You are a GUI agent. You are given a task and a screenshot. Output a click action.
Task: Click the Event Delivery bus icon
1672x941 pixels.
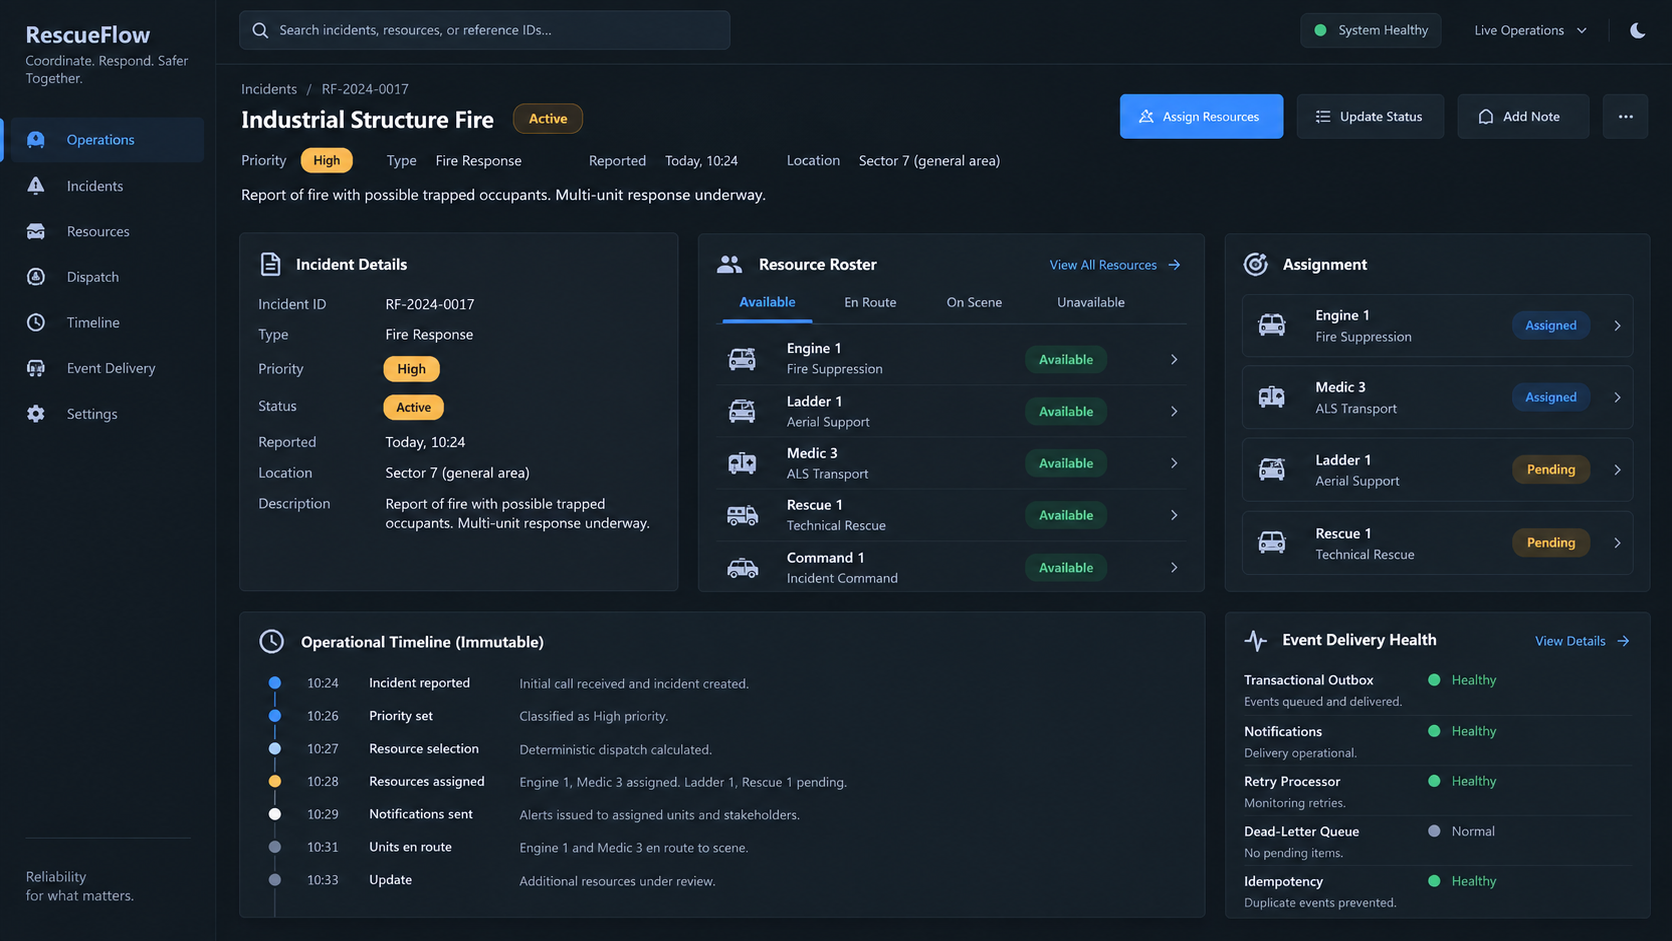pos(36,368)
